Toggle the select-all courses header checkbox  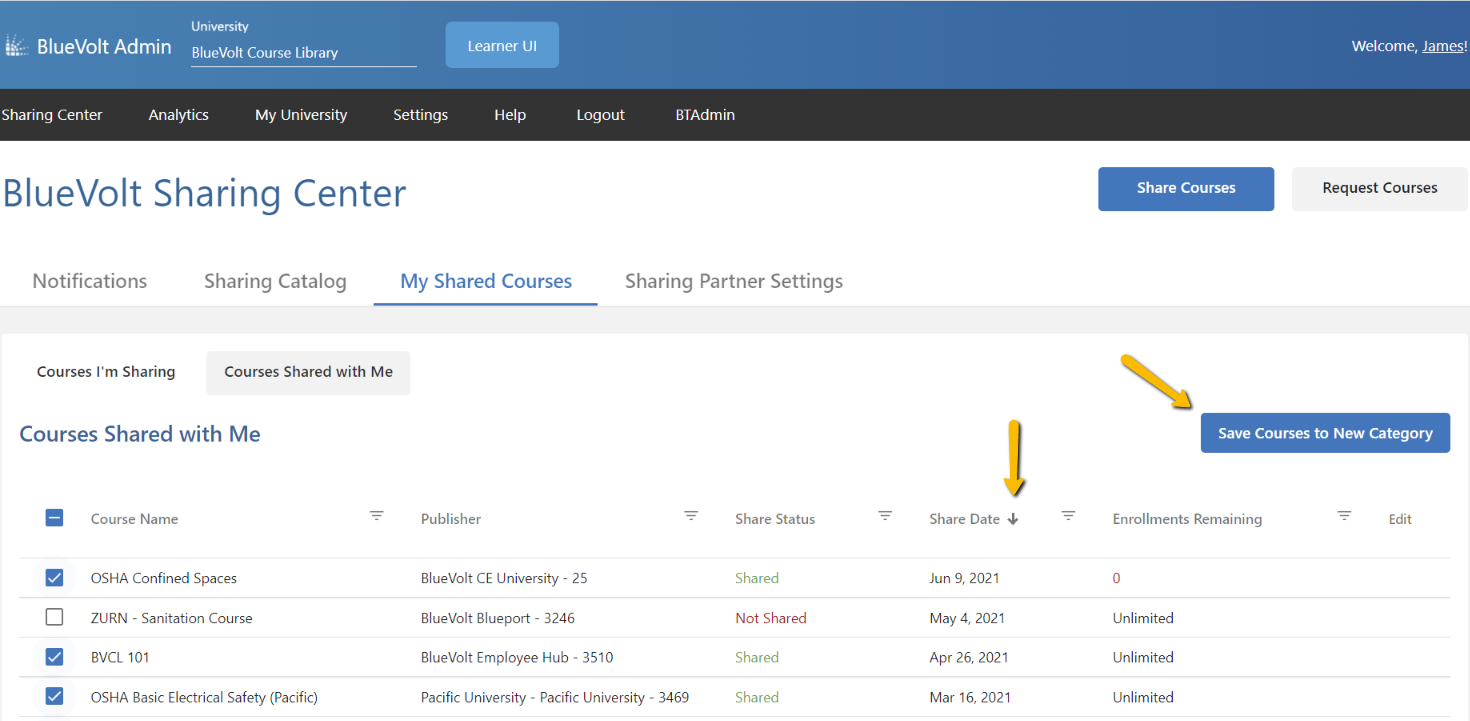pos(55,518)
